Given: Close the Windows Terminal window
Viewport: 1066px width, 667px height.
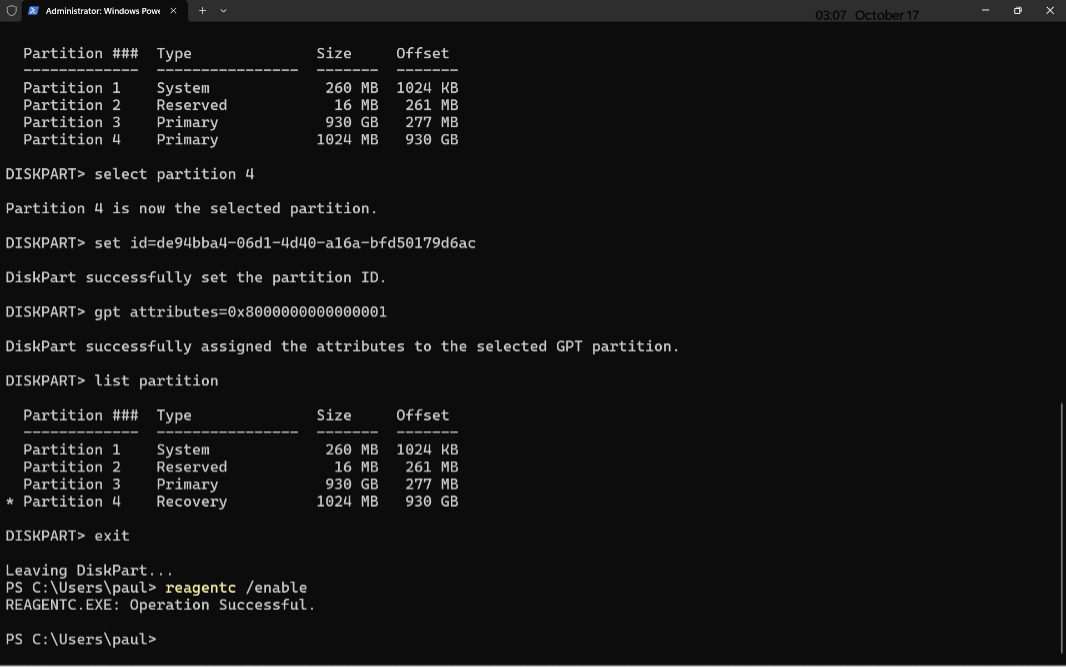Looking at the screenshot, I should (x=1050, y=11).
